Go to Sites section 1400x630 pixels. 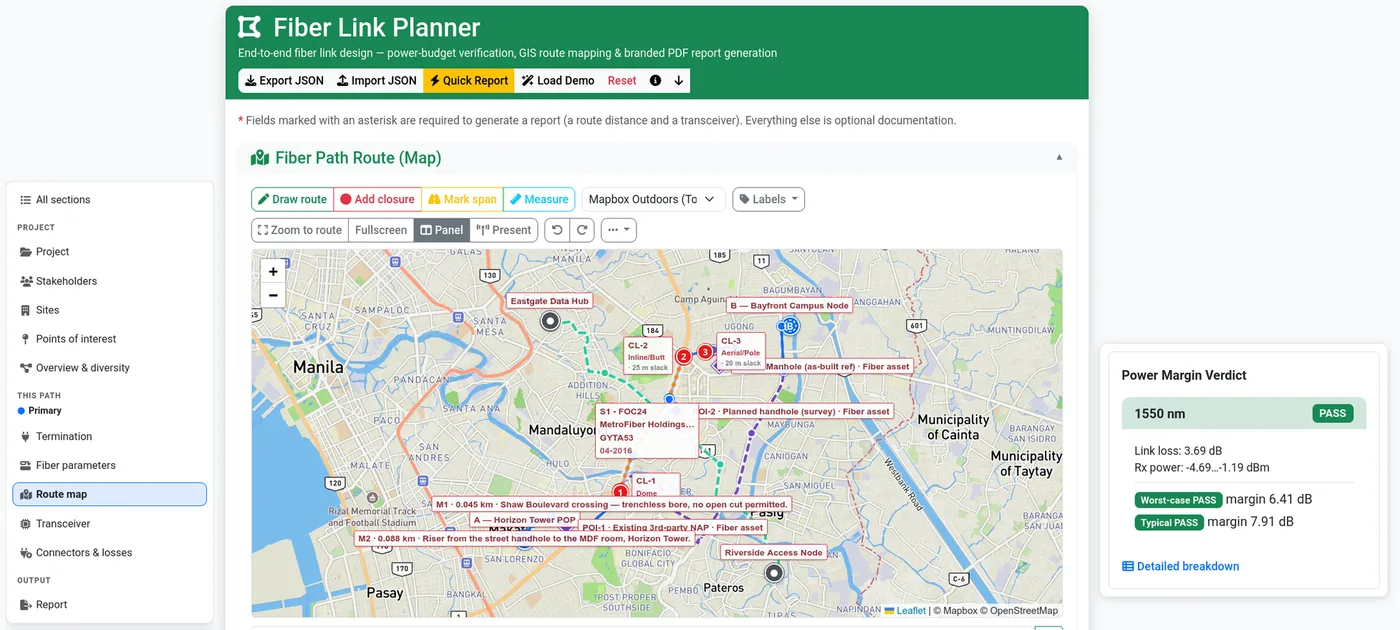110,310
